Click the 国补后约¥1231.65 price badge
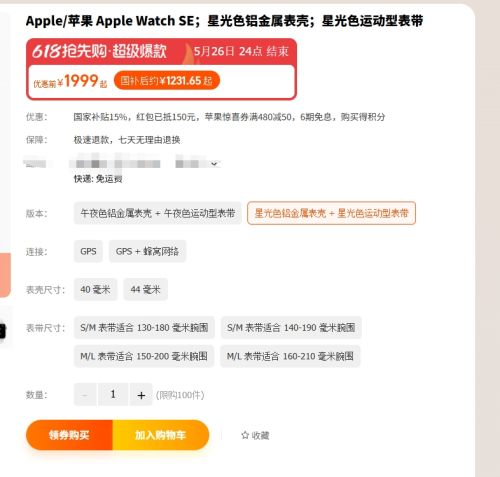The height and width of the screenshot is (477, 500). (167, 80)
